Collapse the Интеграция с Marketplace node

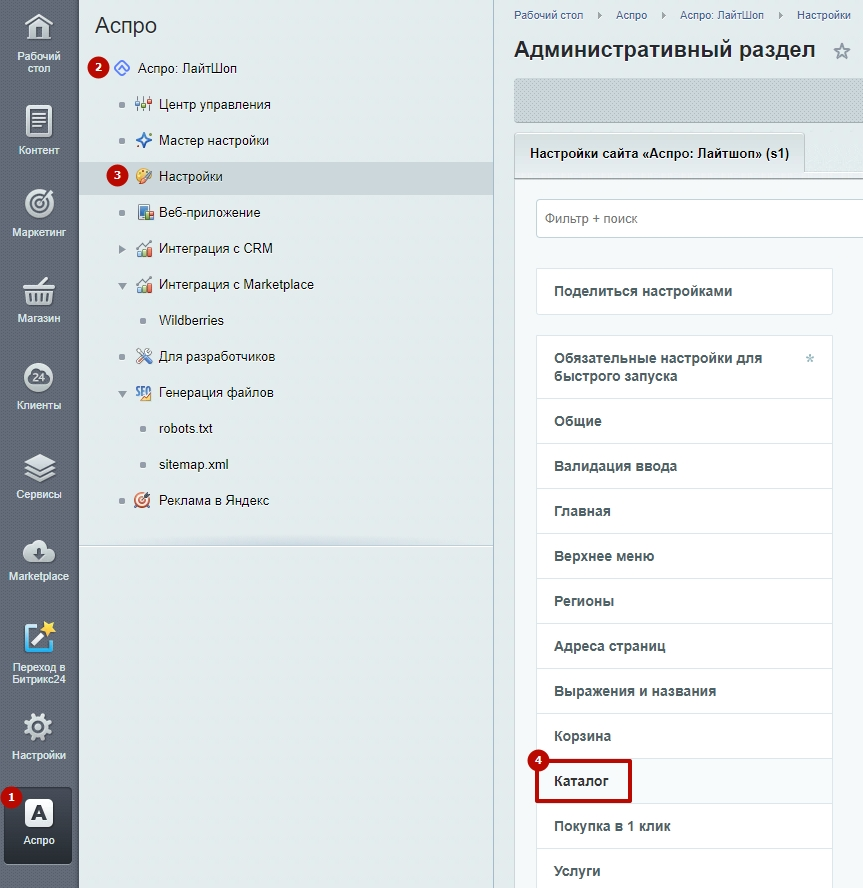coord(122,285)
